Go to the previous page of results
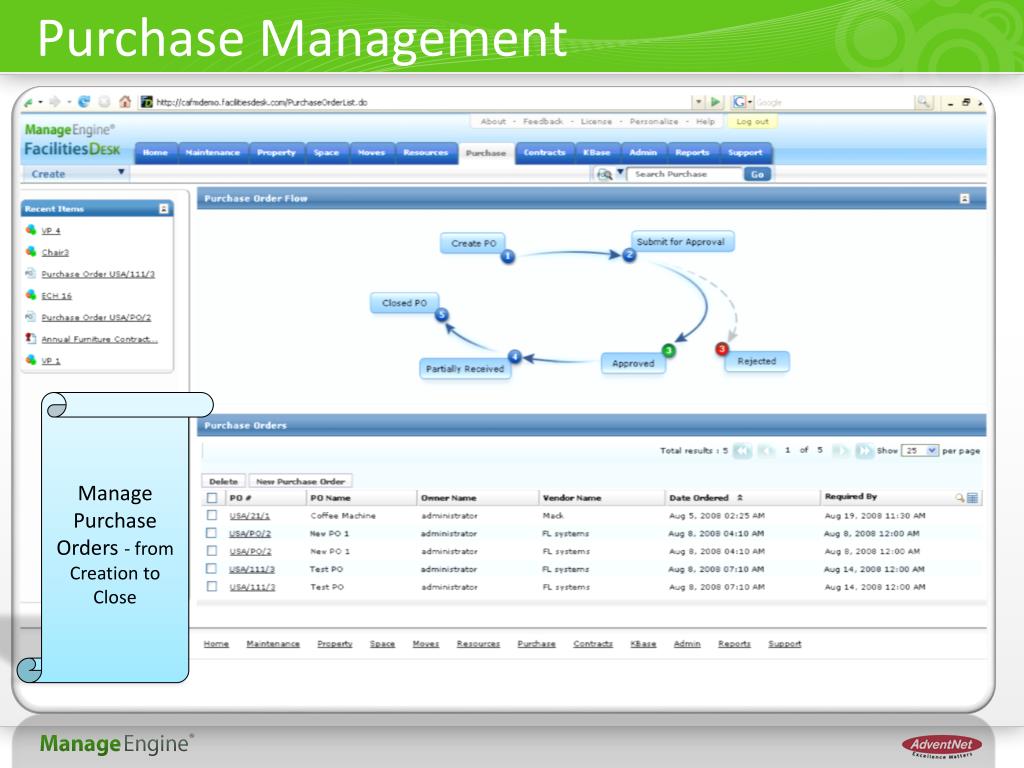This screenshot has height=768, width=1024. [x=766, y=451]
